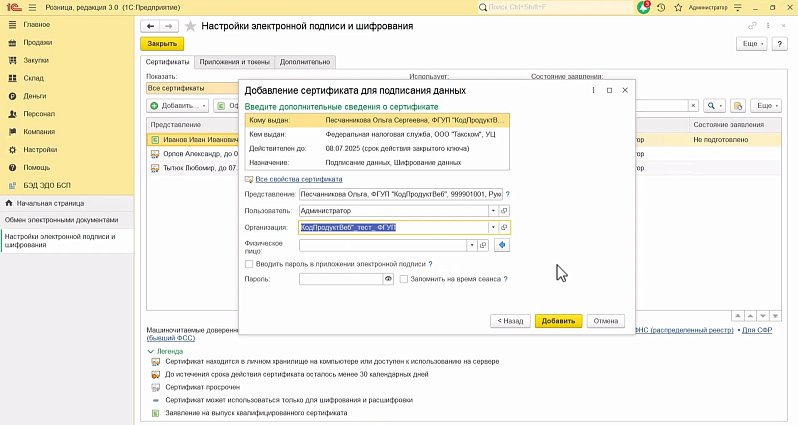
Task: Open top Еще dropdown menu
Action: (x=752, y=44)
